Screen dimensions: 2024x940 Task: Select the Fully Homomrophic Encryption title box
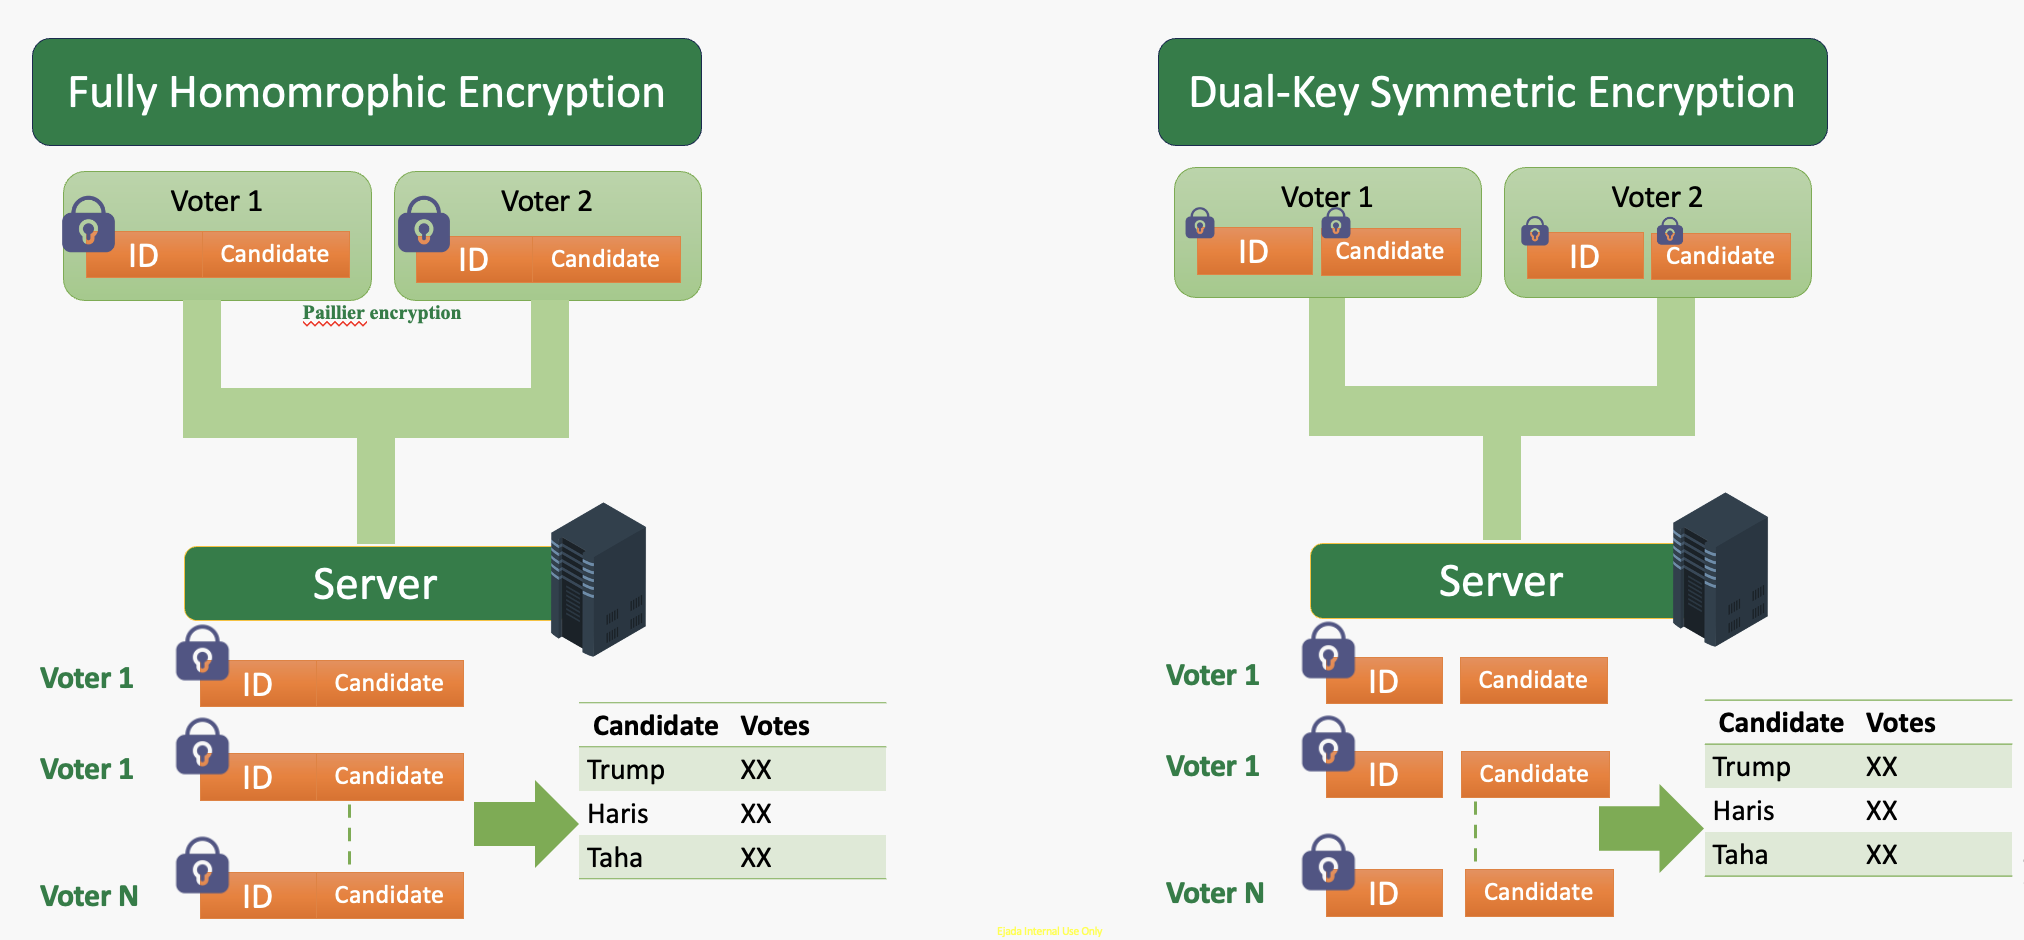366,92
